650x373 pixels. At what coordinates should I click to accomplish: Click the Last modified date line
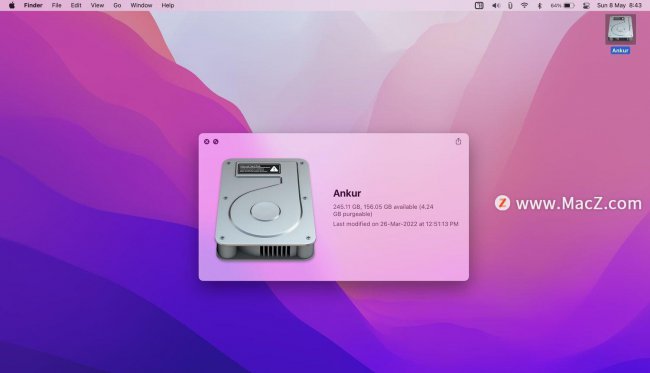pyautogui.click(x=395, y=224)
